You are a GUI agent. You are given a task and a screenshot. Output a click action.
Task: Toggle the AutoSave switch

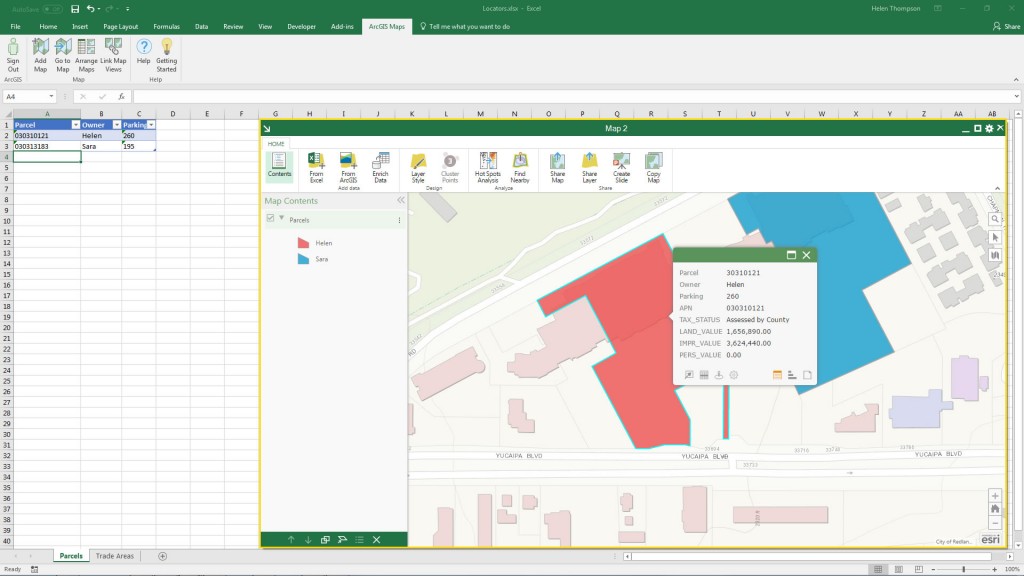tap(53, 9)
